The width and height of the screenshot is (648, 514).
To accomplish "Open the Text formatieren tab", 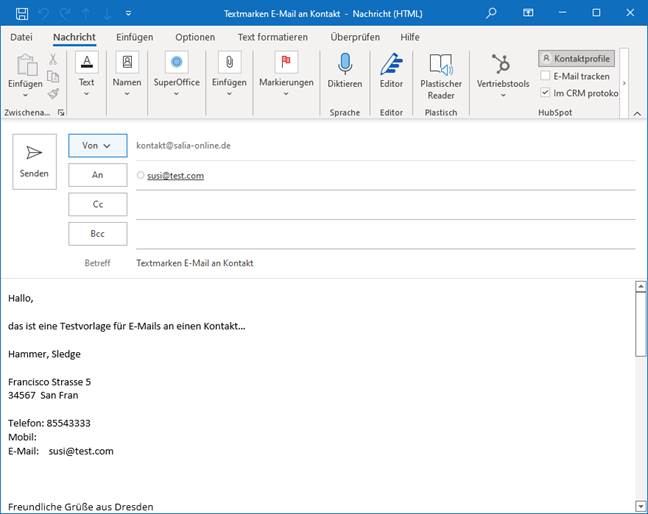I will coord(272,37).
